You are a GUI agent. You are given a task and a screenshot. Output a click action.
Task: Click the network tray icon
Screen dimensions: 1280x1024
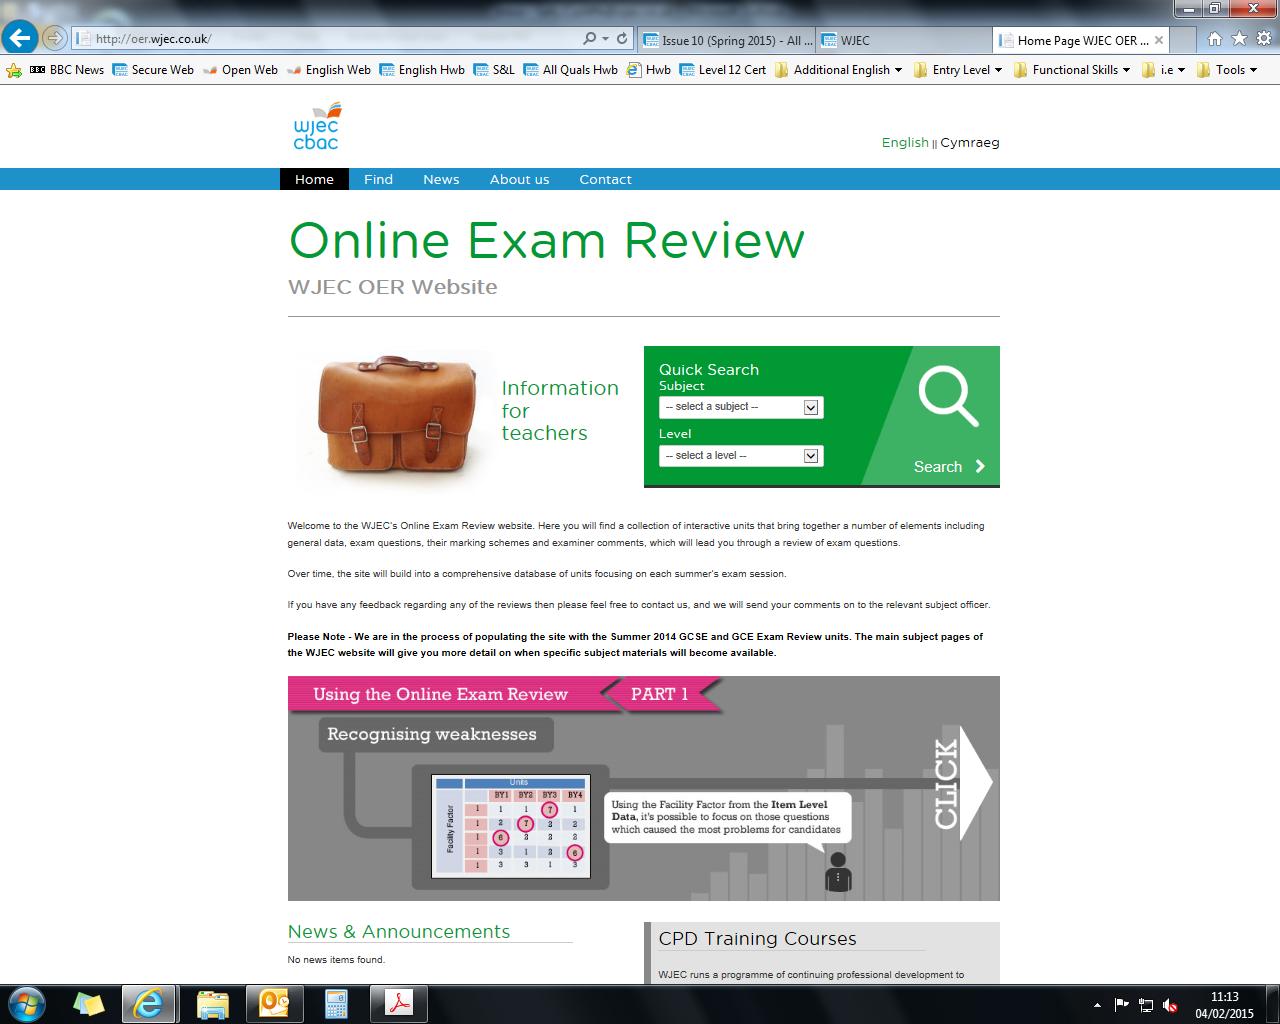point(1146,1005)
